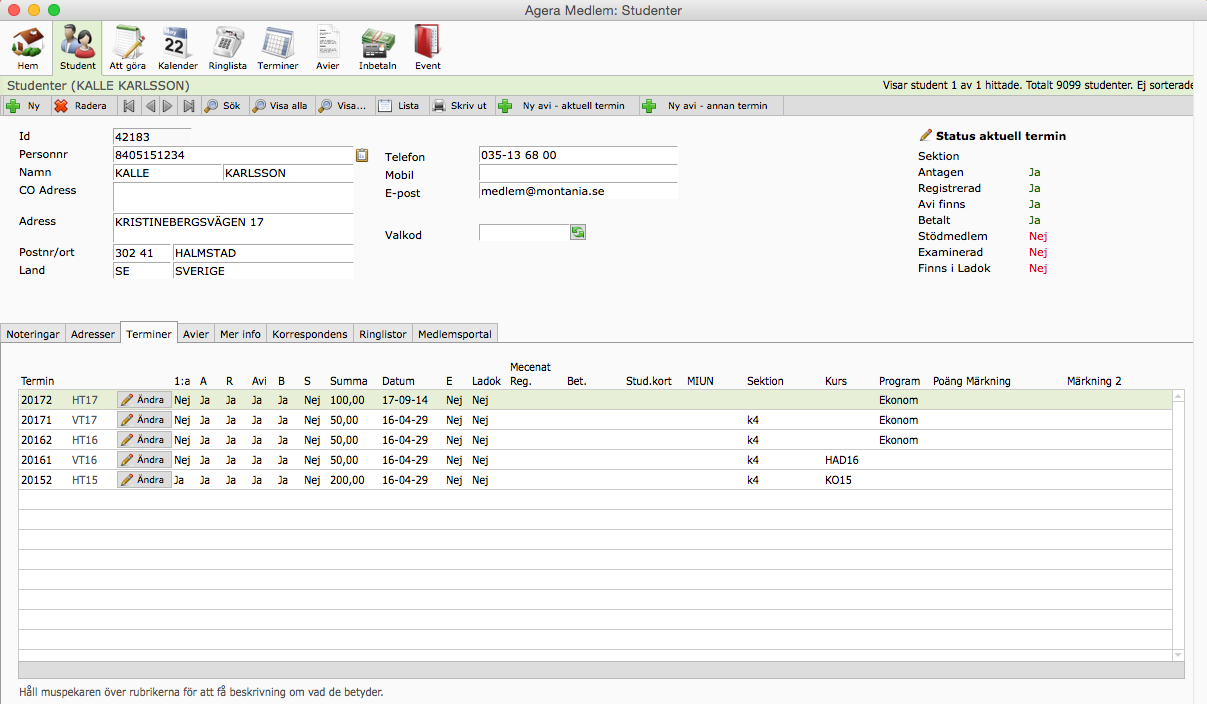Go to first record arrow
This screenshot has width=1207, height=704.
click(x=128, y=106)
